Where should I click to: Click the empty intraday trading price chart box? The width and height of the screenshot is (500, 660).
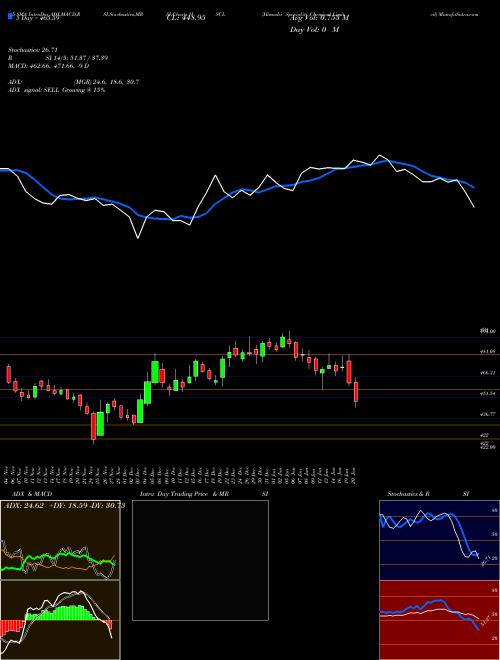click(x=200, y=560)
